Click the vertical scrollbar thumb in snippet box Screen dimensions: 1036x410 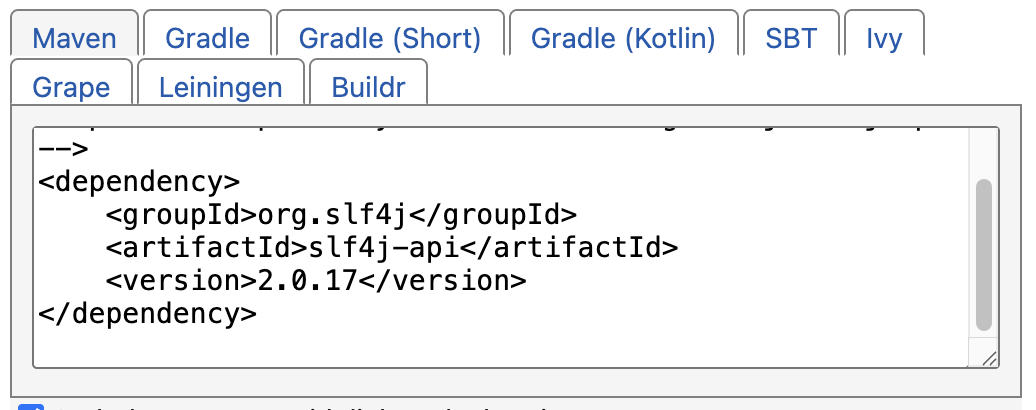click(983, 254)
